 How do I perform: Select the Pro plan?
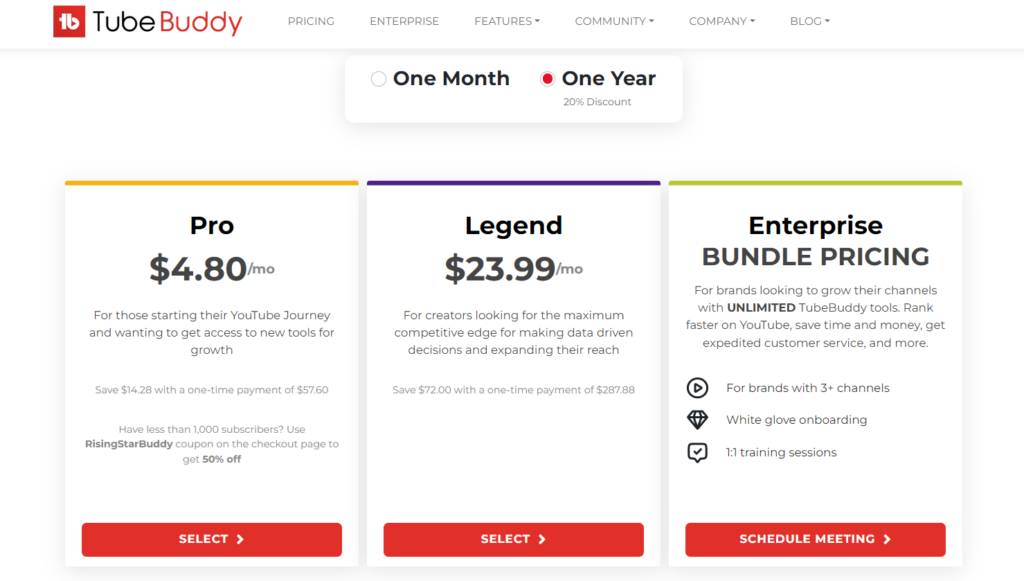[212, 539]
